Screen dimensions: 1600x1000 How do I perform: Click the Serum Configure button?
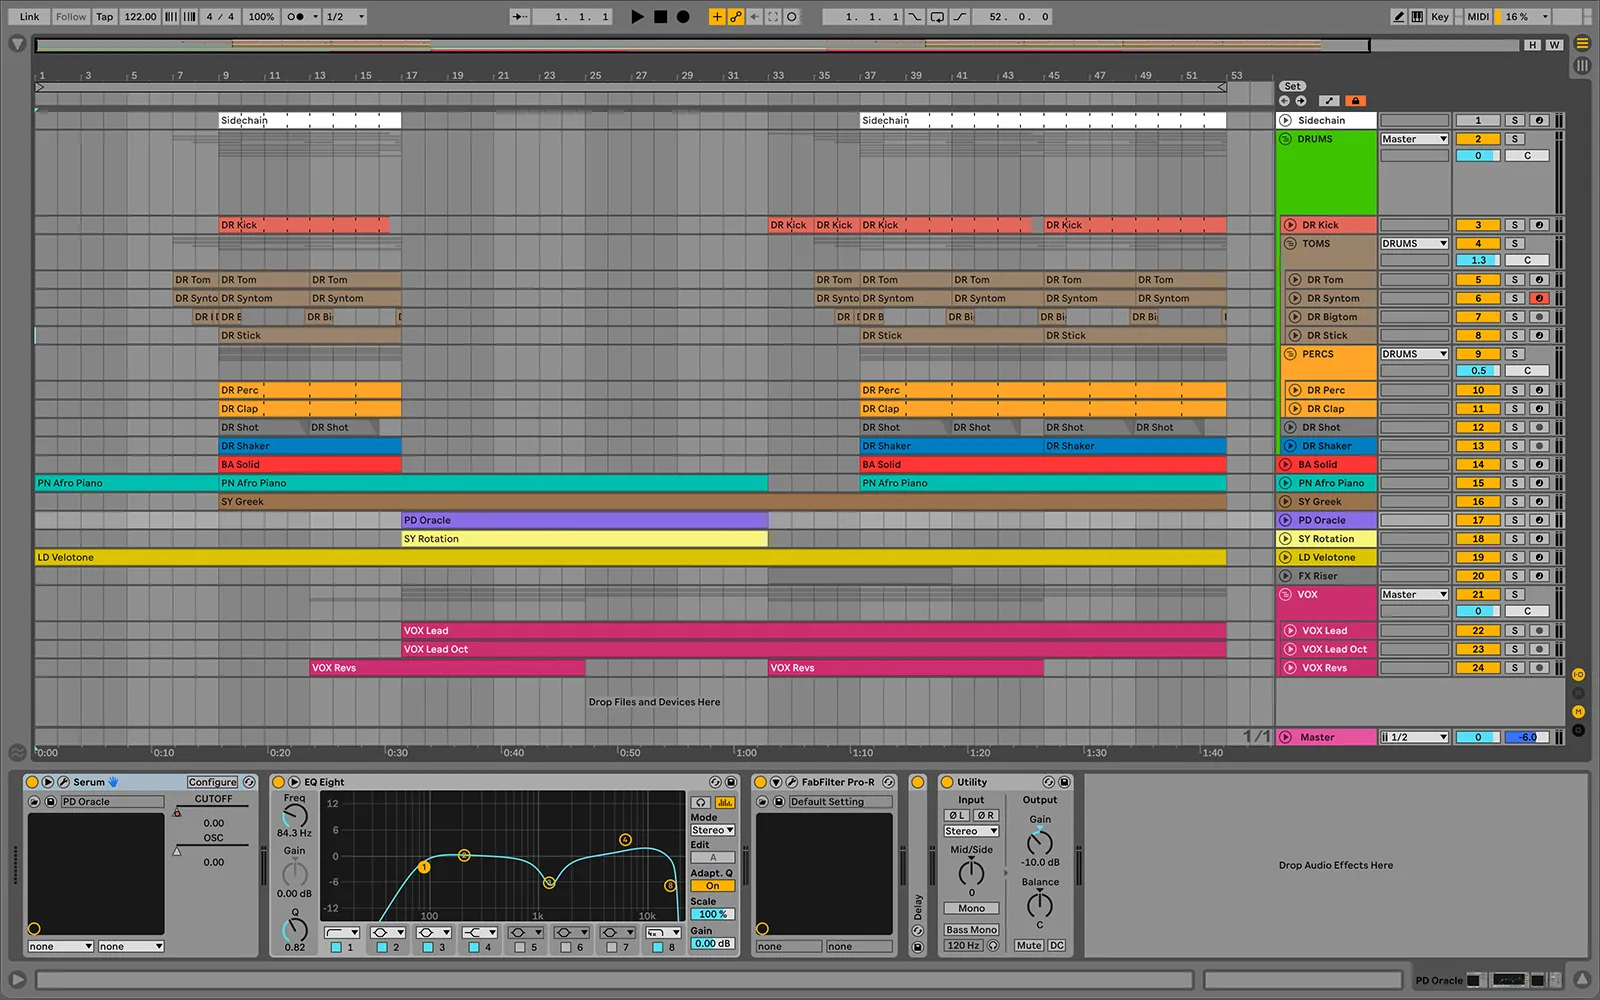click(212, 782)
